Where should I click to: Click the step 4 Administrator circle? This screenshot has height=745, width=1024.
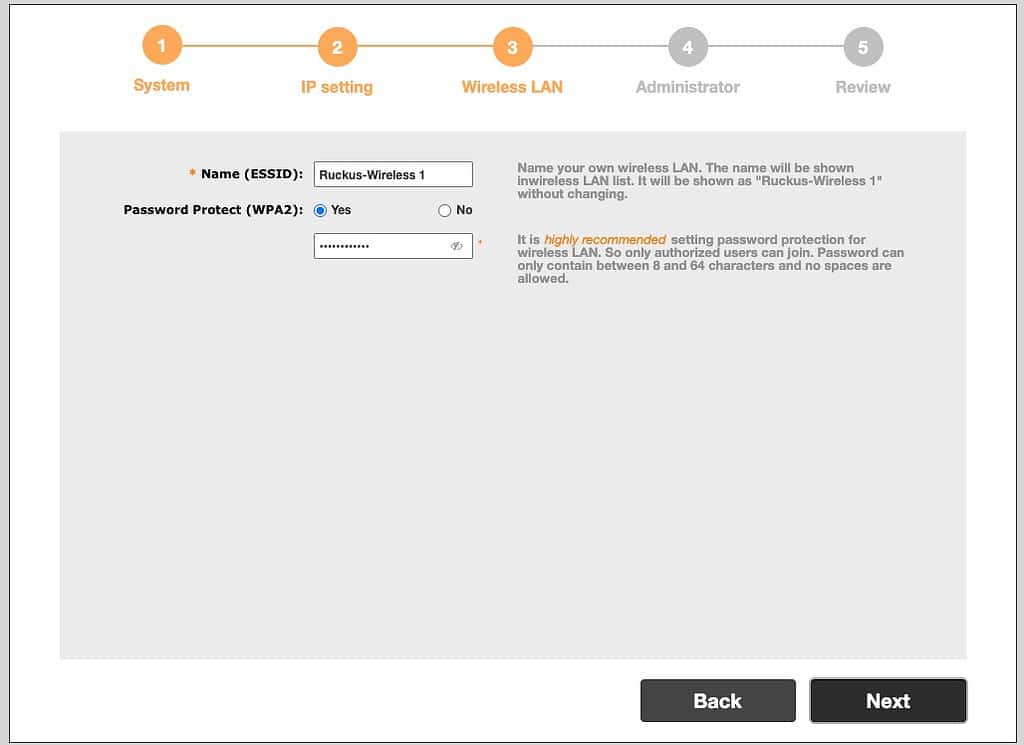coord(688,47)
